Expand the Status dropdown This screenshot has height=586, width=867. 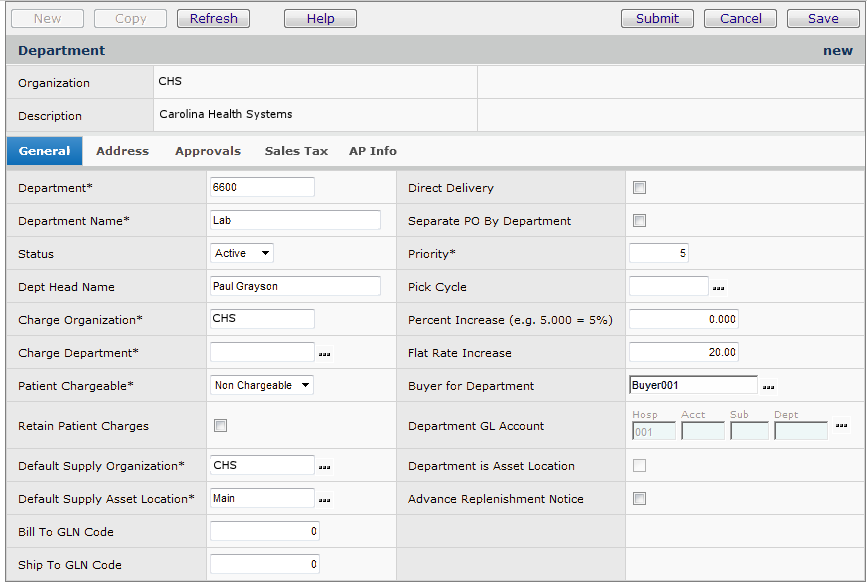pos(241,254)
